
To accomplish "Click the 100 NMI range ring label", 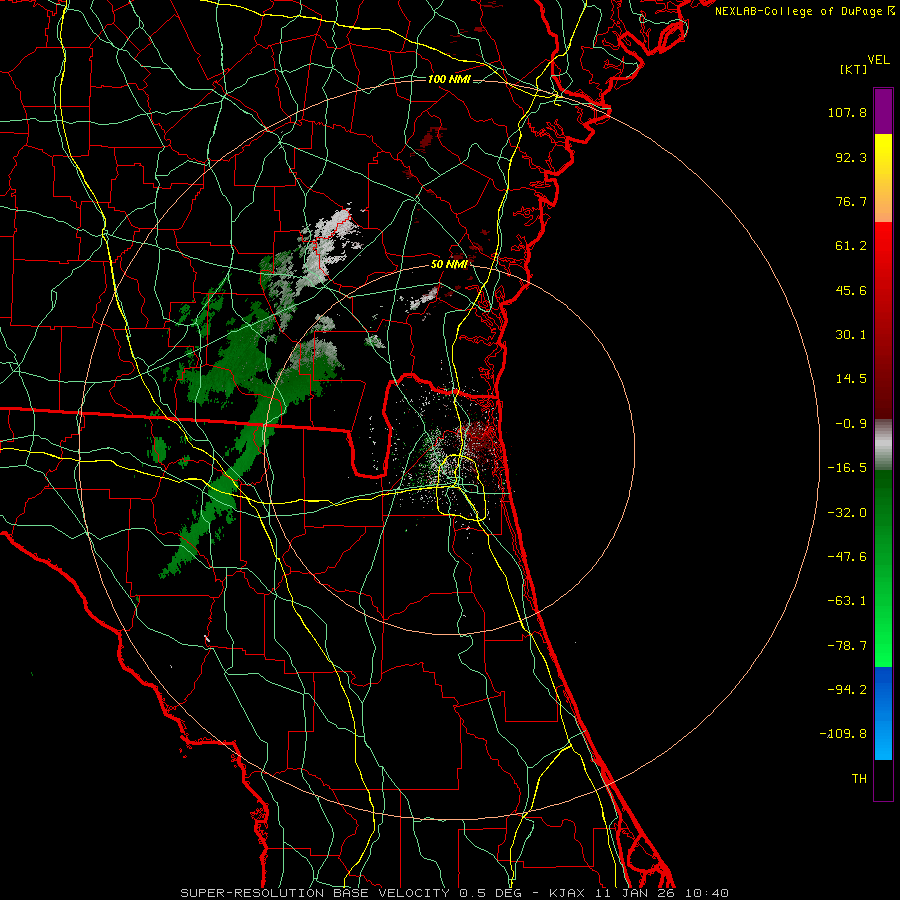I will tap(449, 79).
